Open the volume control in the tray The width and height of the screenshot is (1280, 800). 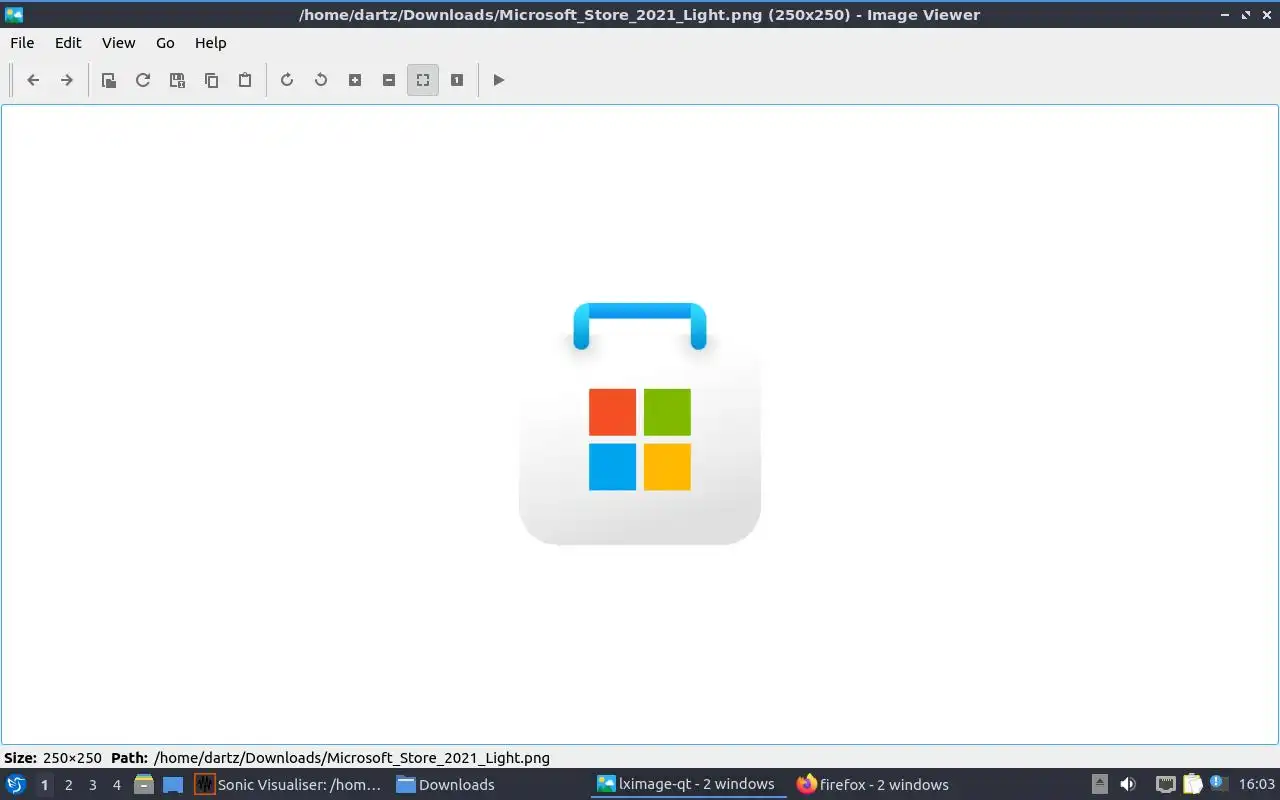point(1128,785)
